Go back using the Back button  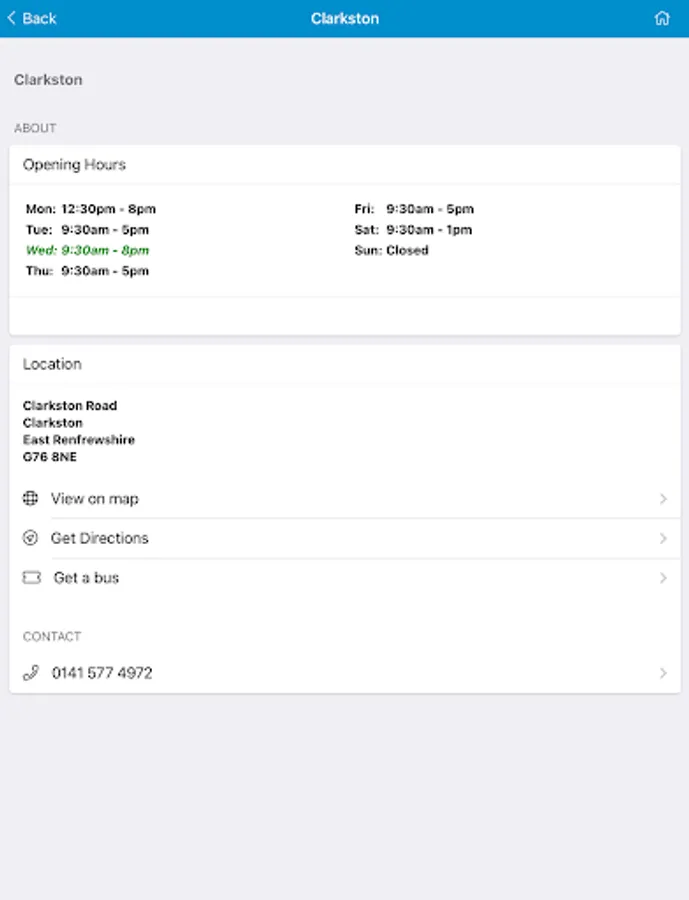(x=32, y=18)
